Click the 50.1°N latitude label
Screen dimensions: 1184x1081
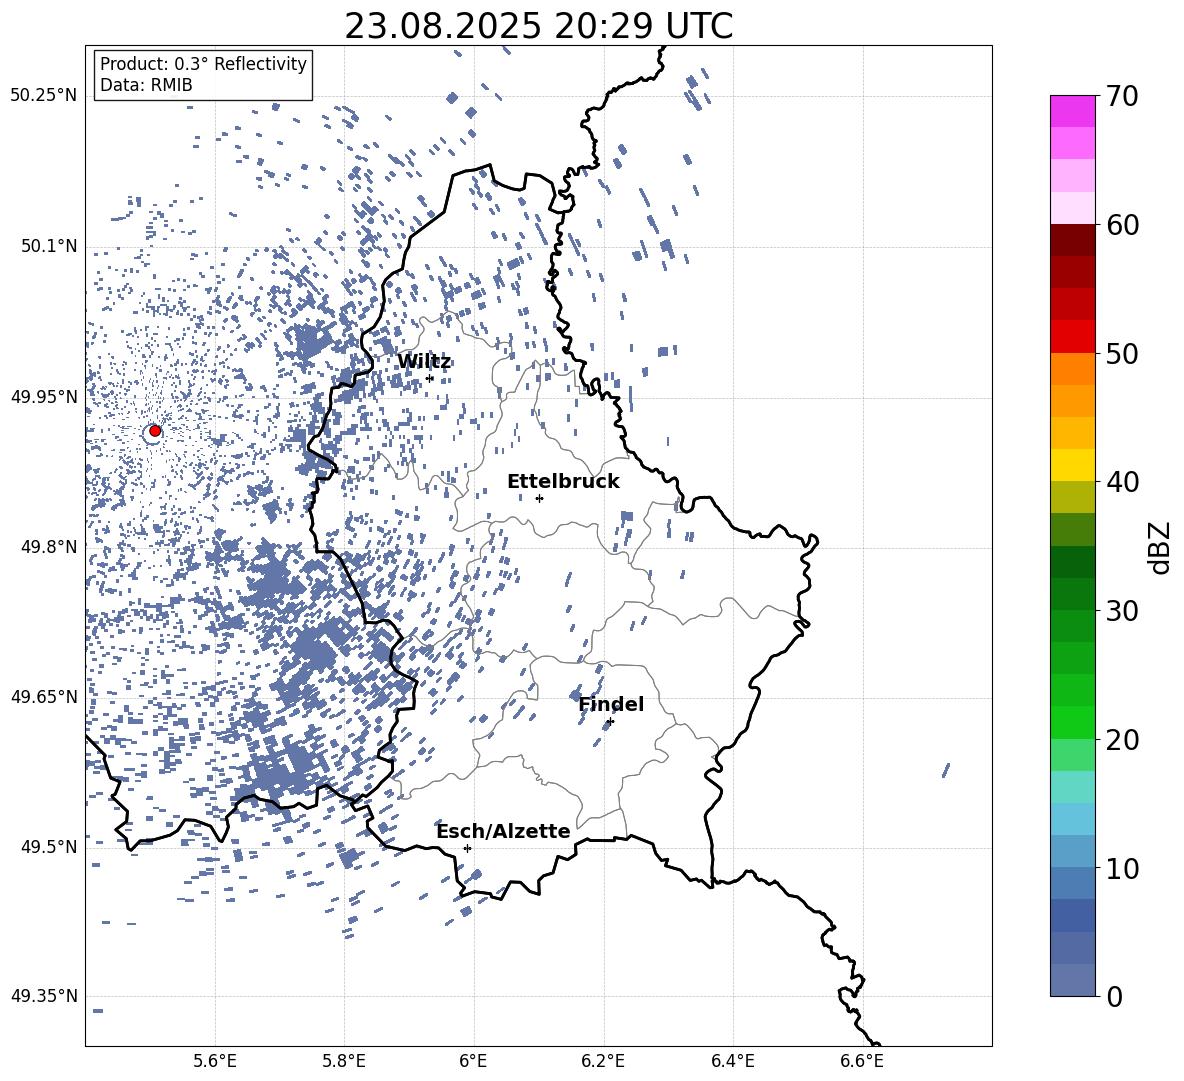(48, 246)
